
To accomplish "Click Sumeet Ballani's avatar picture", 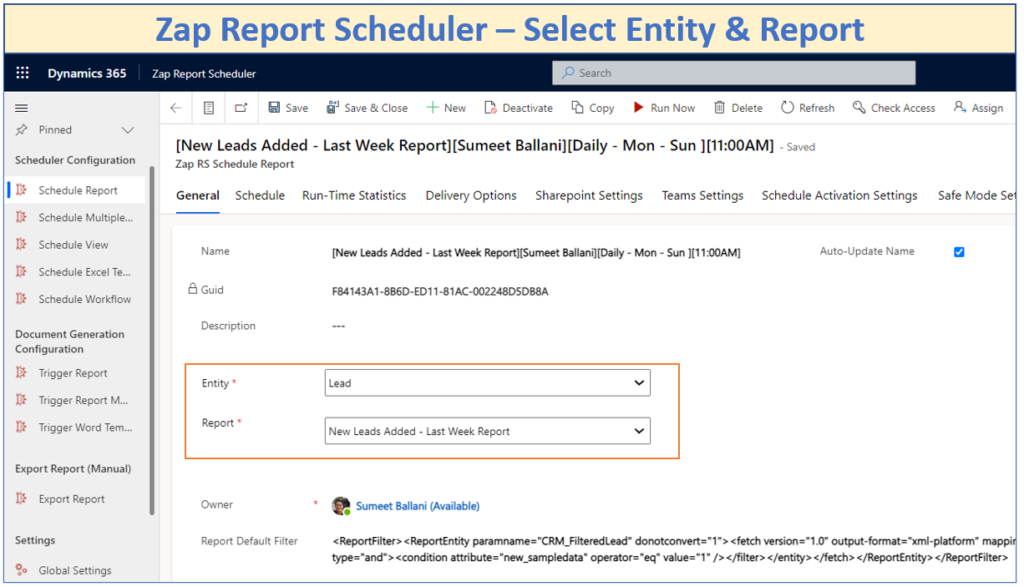I will pyautogui.click(x=341, y=505).
